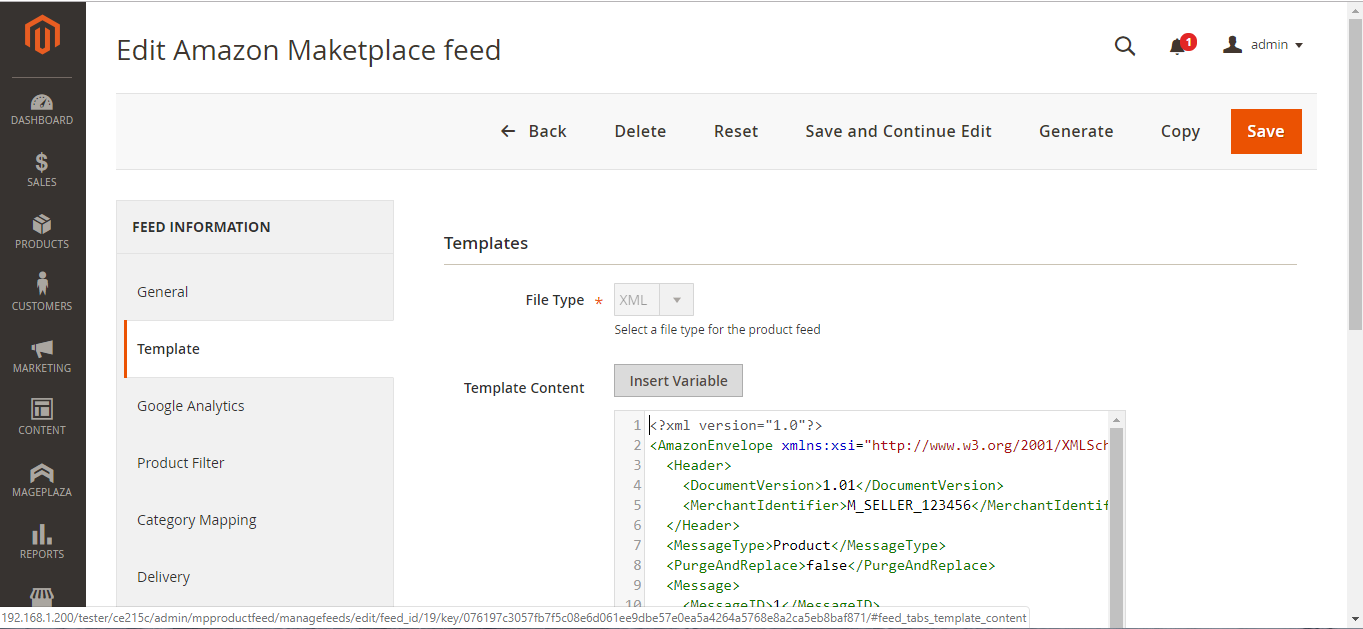Click the search magnifier icon
The image size is (1363, 629).
coord(1125,46)
